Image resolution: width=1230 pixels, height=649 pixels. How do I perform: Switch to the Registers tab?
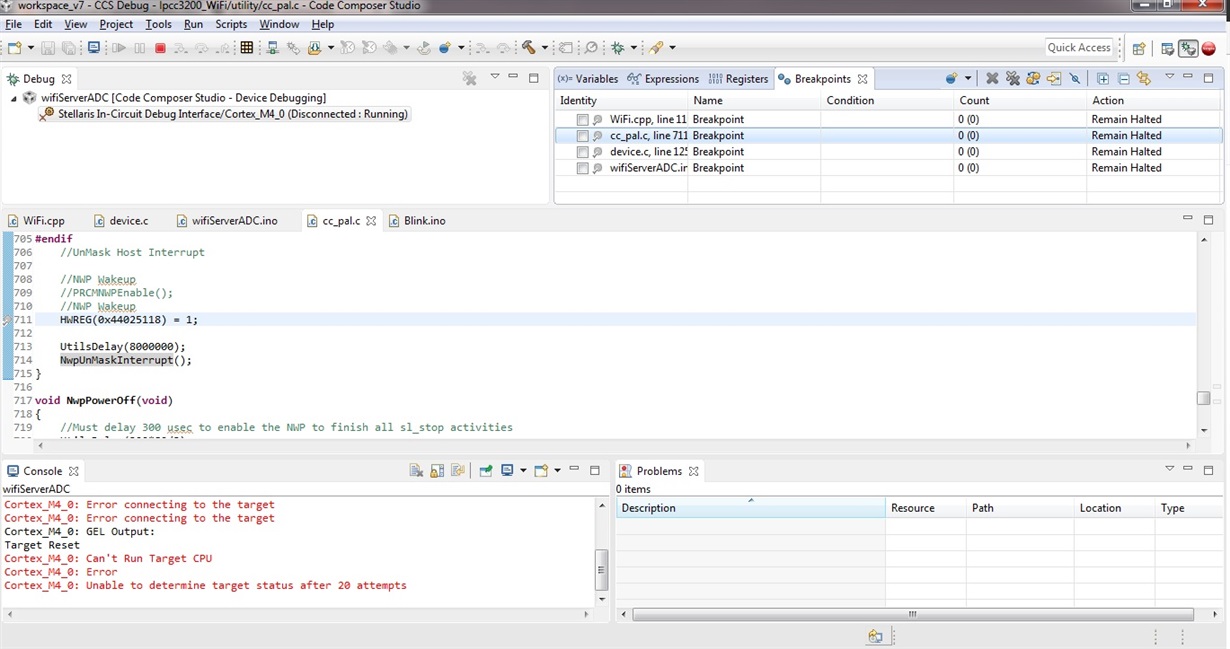click(739, 79)
